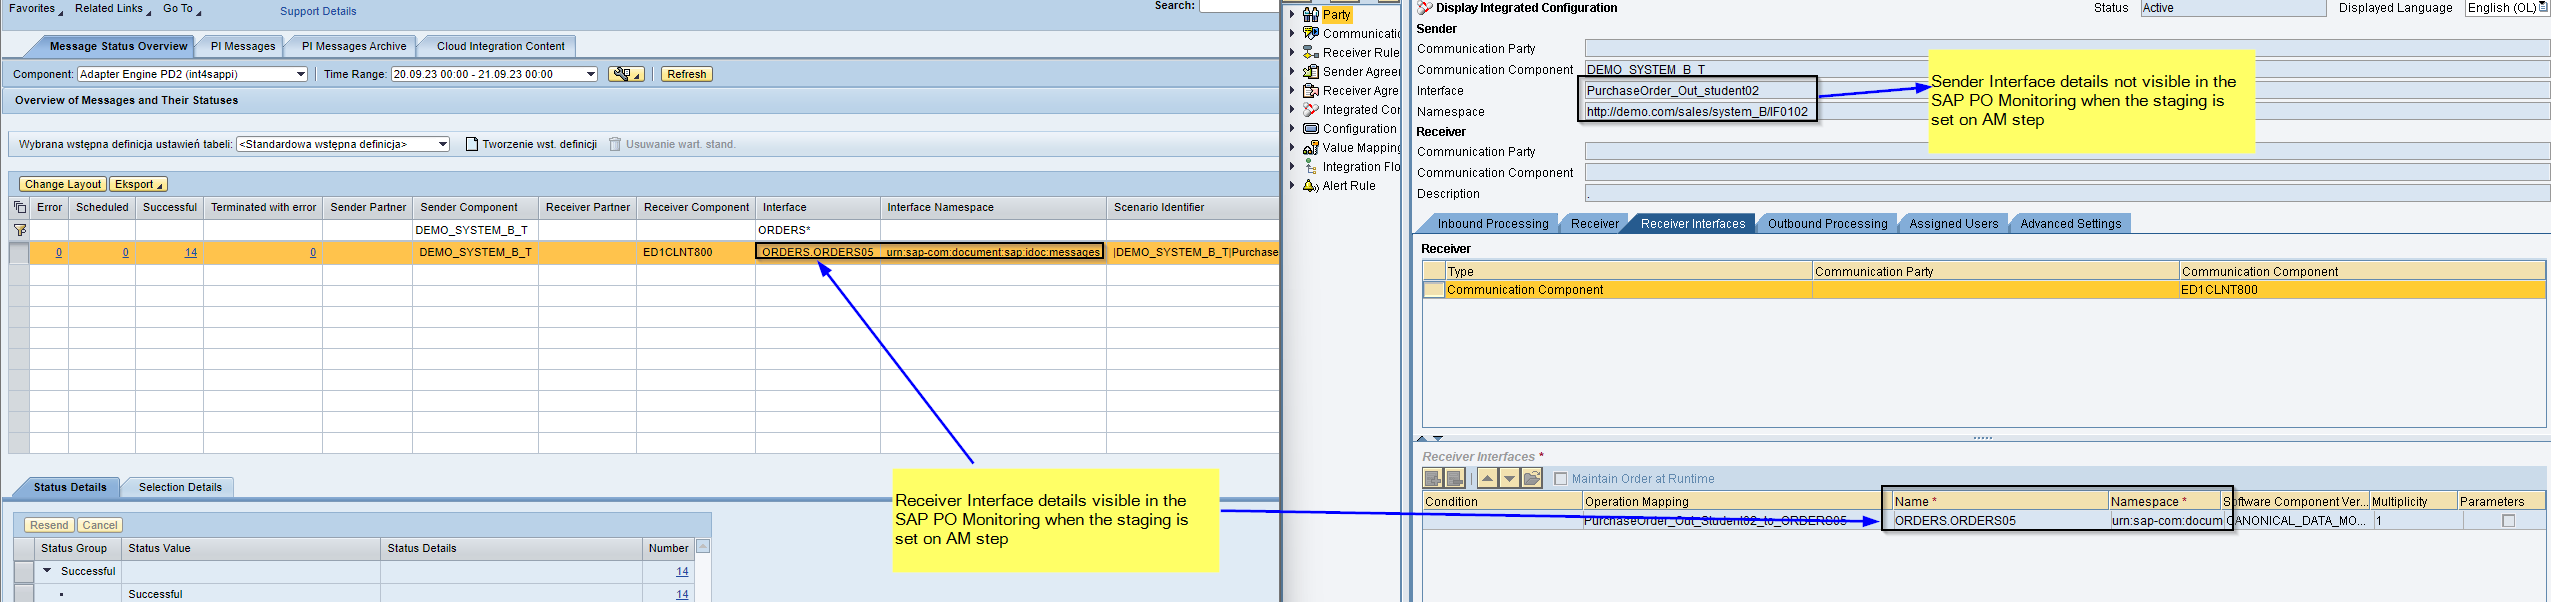
Task: Switch to PI Messages tab
Action: tap(242, 46)
